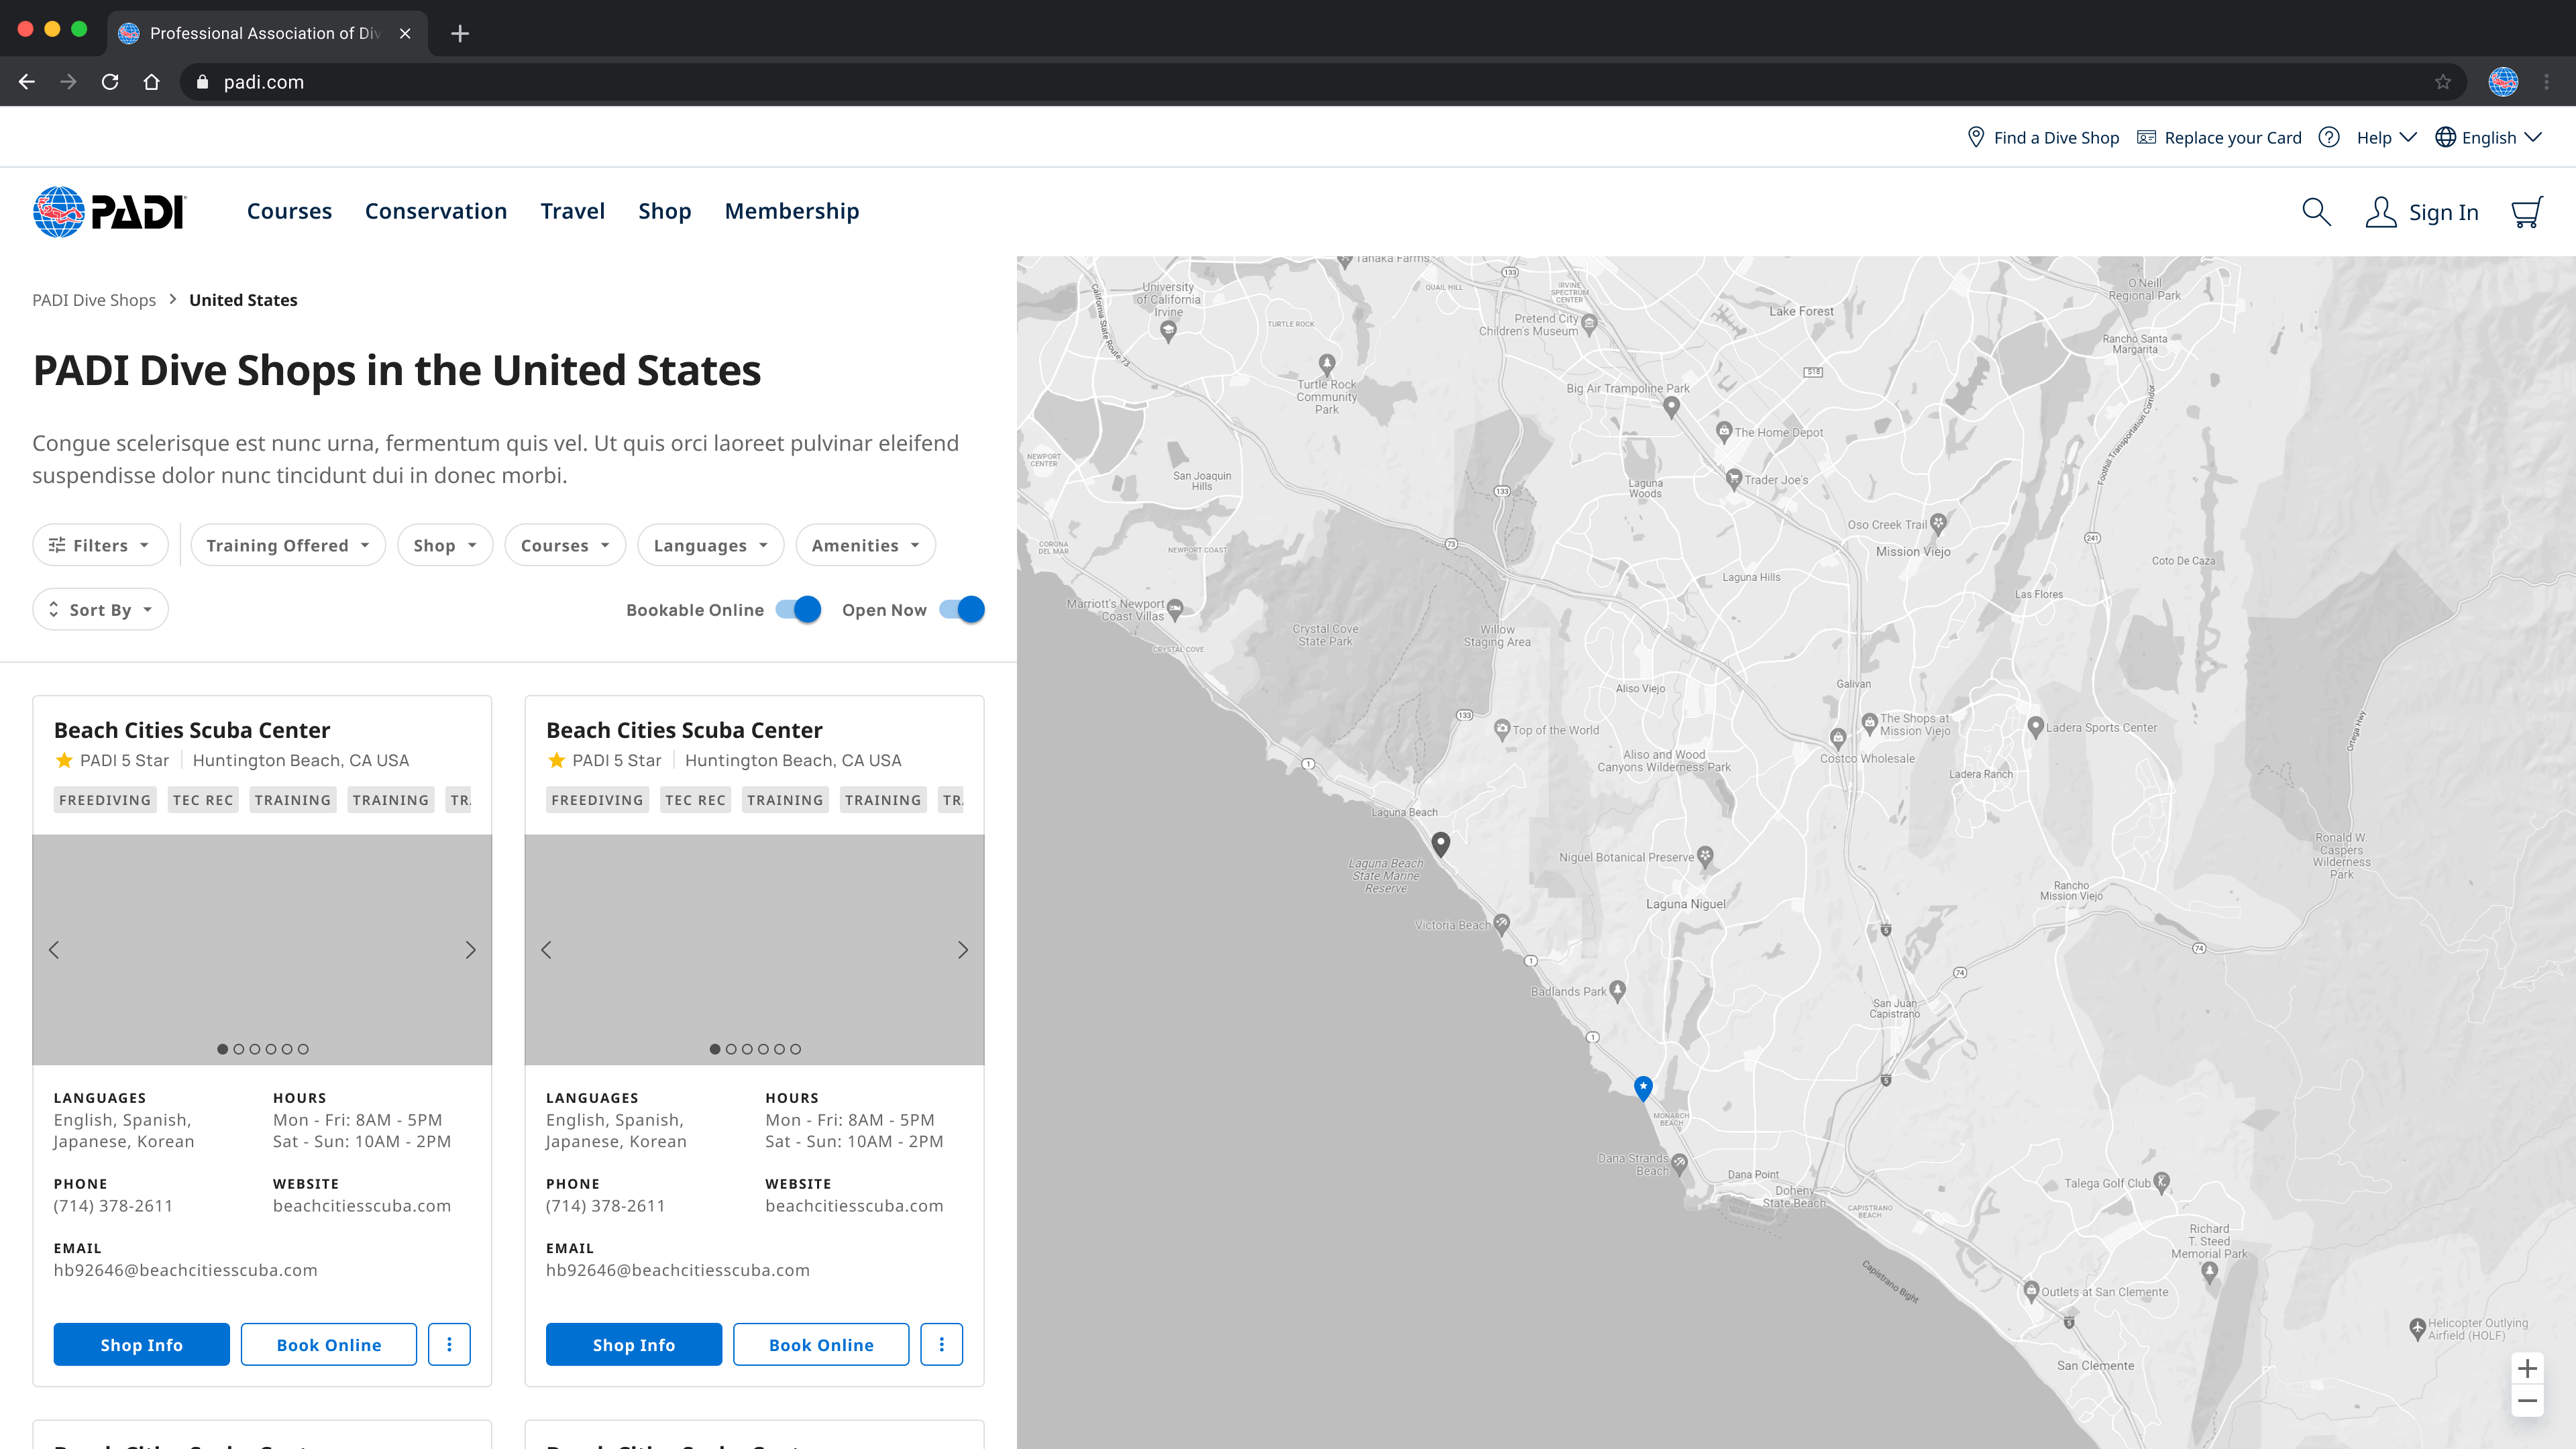Turn off the Bookable Online toggle

pyautogui.click(x=799, y=609)
